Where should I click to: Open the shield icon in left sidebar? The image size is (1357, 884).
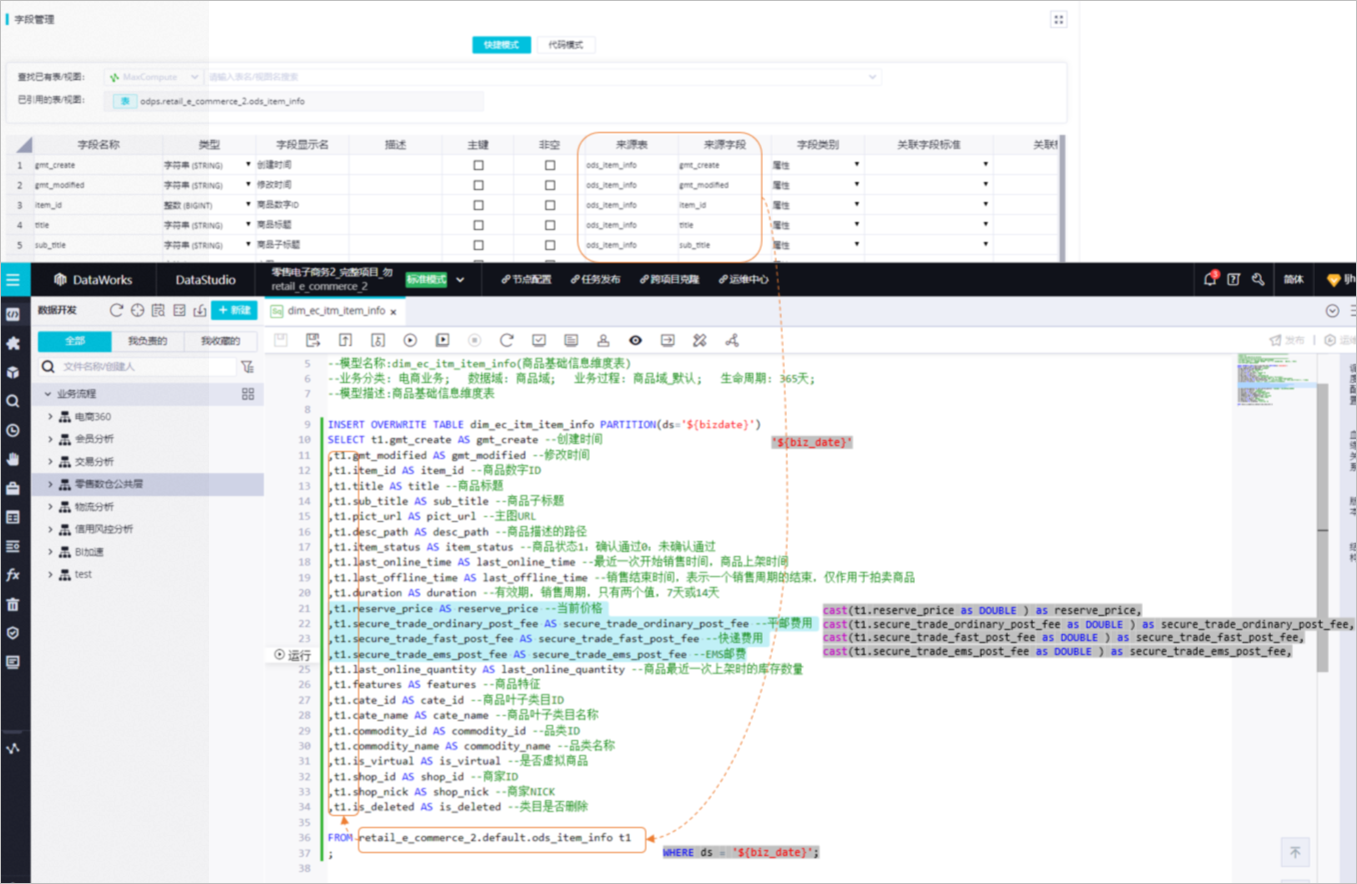(13, 633)
